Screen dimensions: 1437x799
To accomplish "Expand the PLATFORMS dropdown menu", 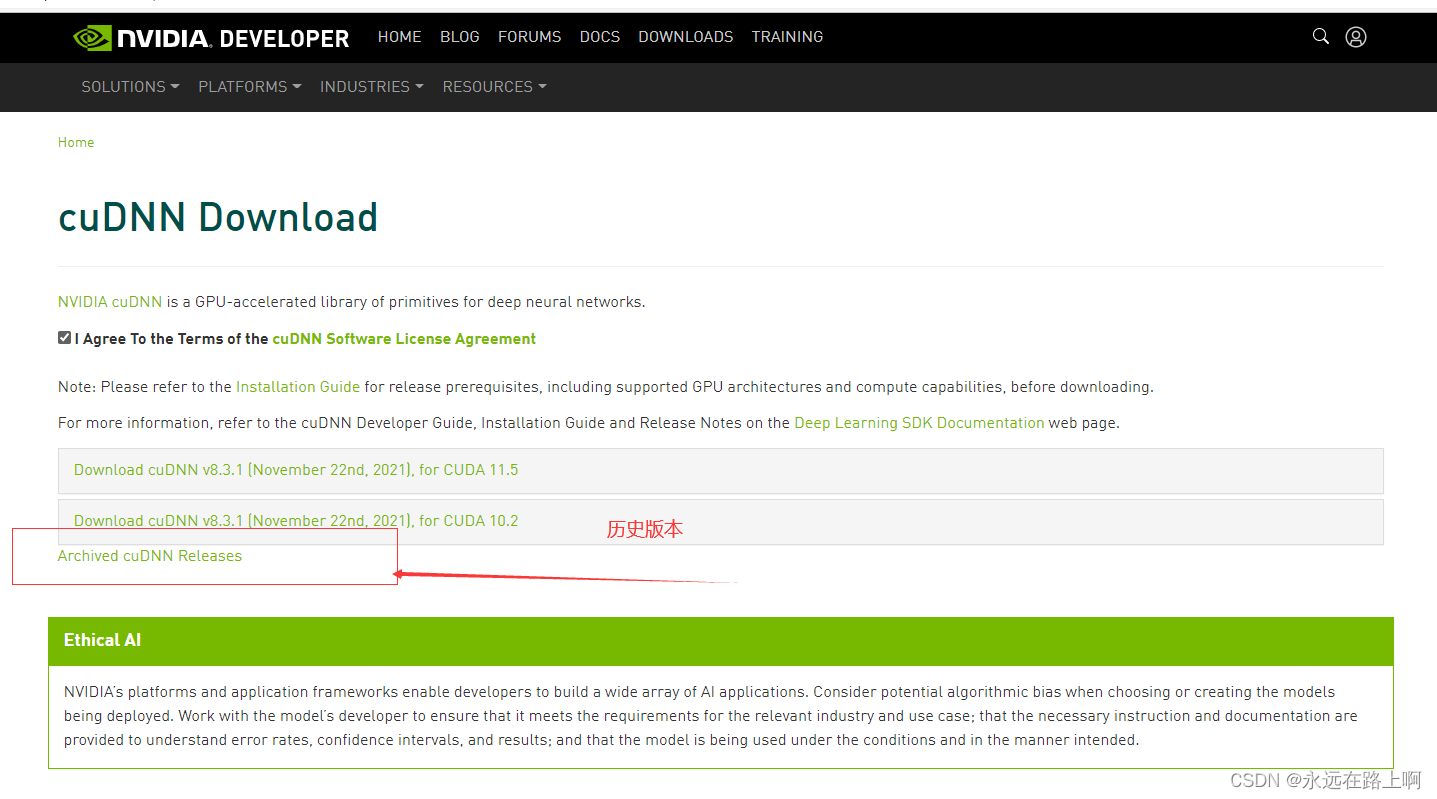I will (249, 87).
